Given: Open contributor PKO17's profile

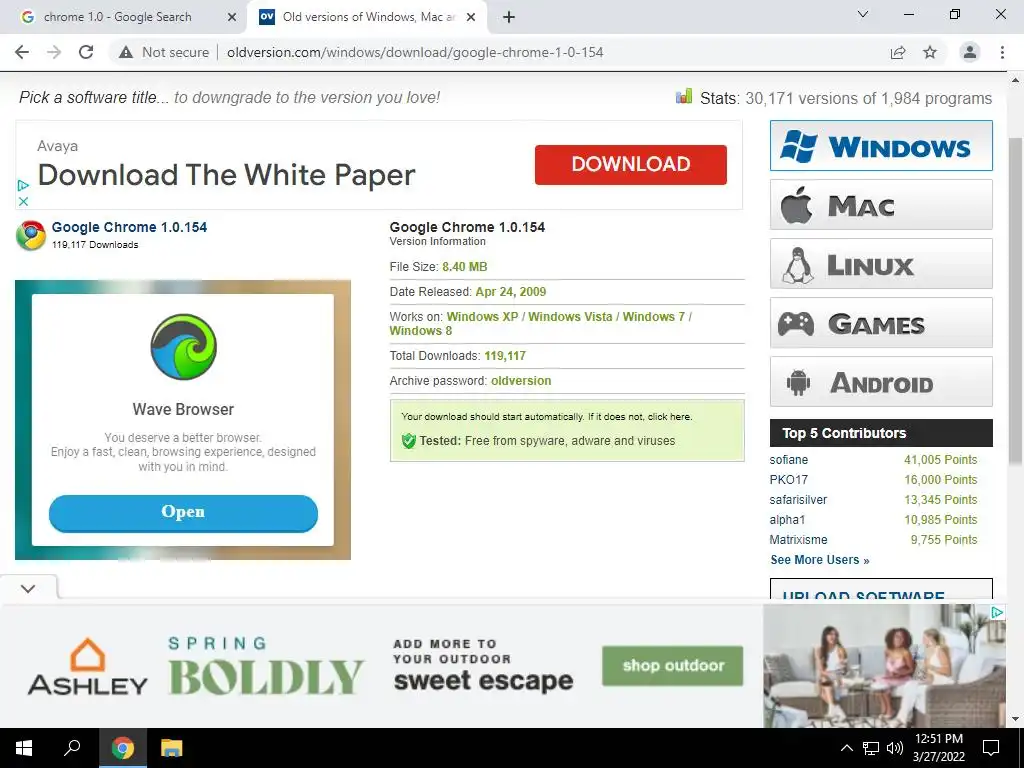Looking at the screenshot, I should click(789, 480).
